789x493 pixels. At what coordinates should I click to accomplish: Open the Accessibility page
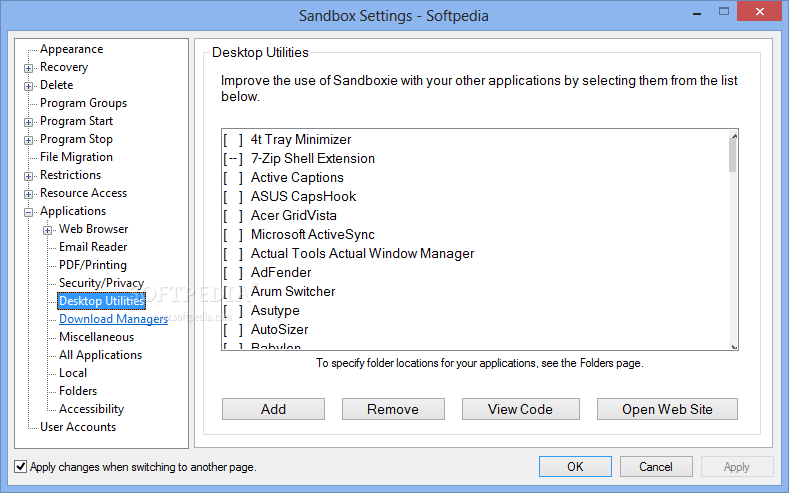point(92,409)
